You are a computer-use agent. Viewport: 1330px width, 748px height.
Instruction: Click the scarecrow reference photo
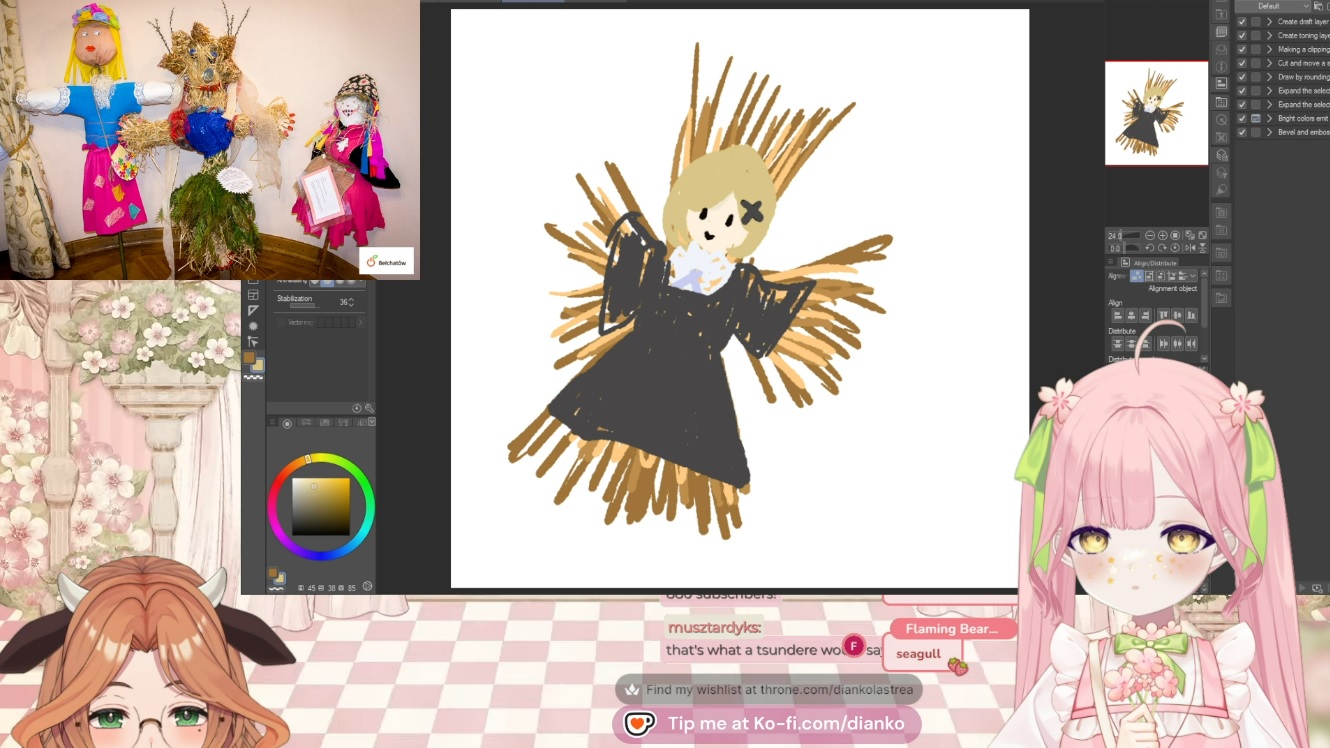pyautogui.click(x=210, y=139)
